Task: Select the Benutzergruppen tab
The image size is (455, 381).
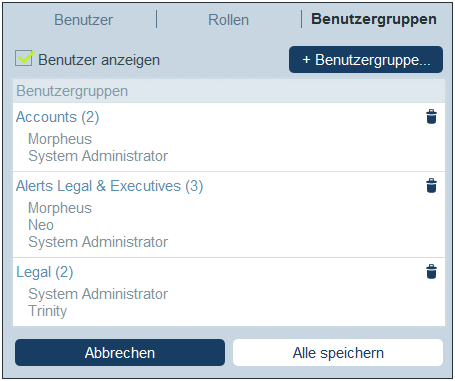Action: pos(374,19)
